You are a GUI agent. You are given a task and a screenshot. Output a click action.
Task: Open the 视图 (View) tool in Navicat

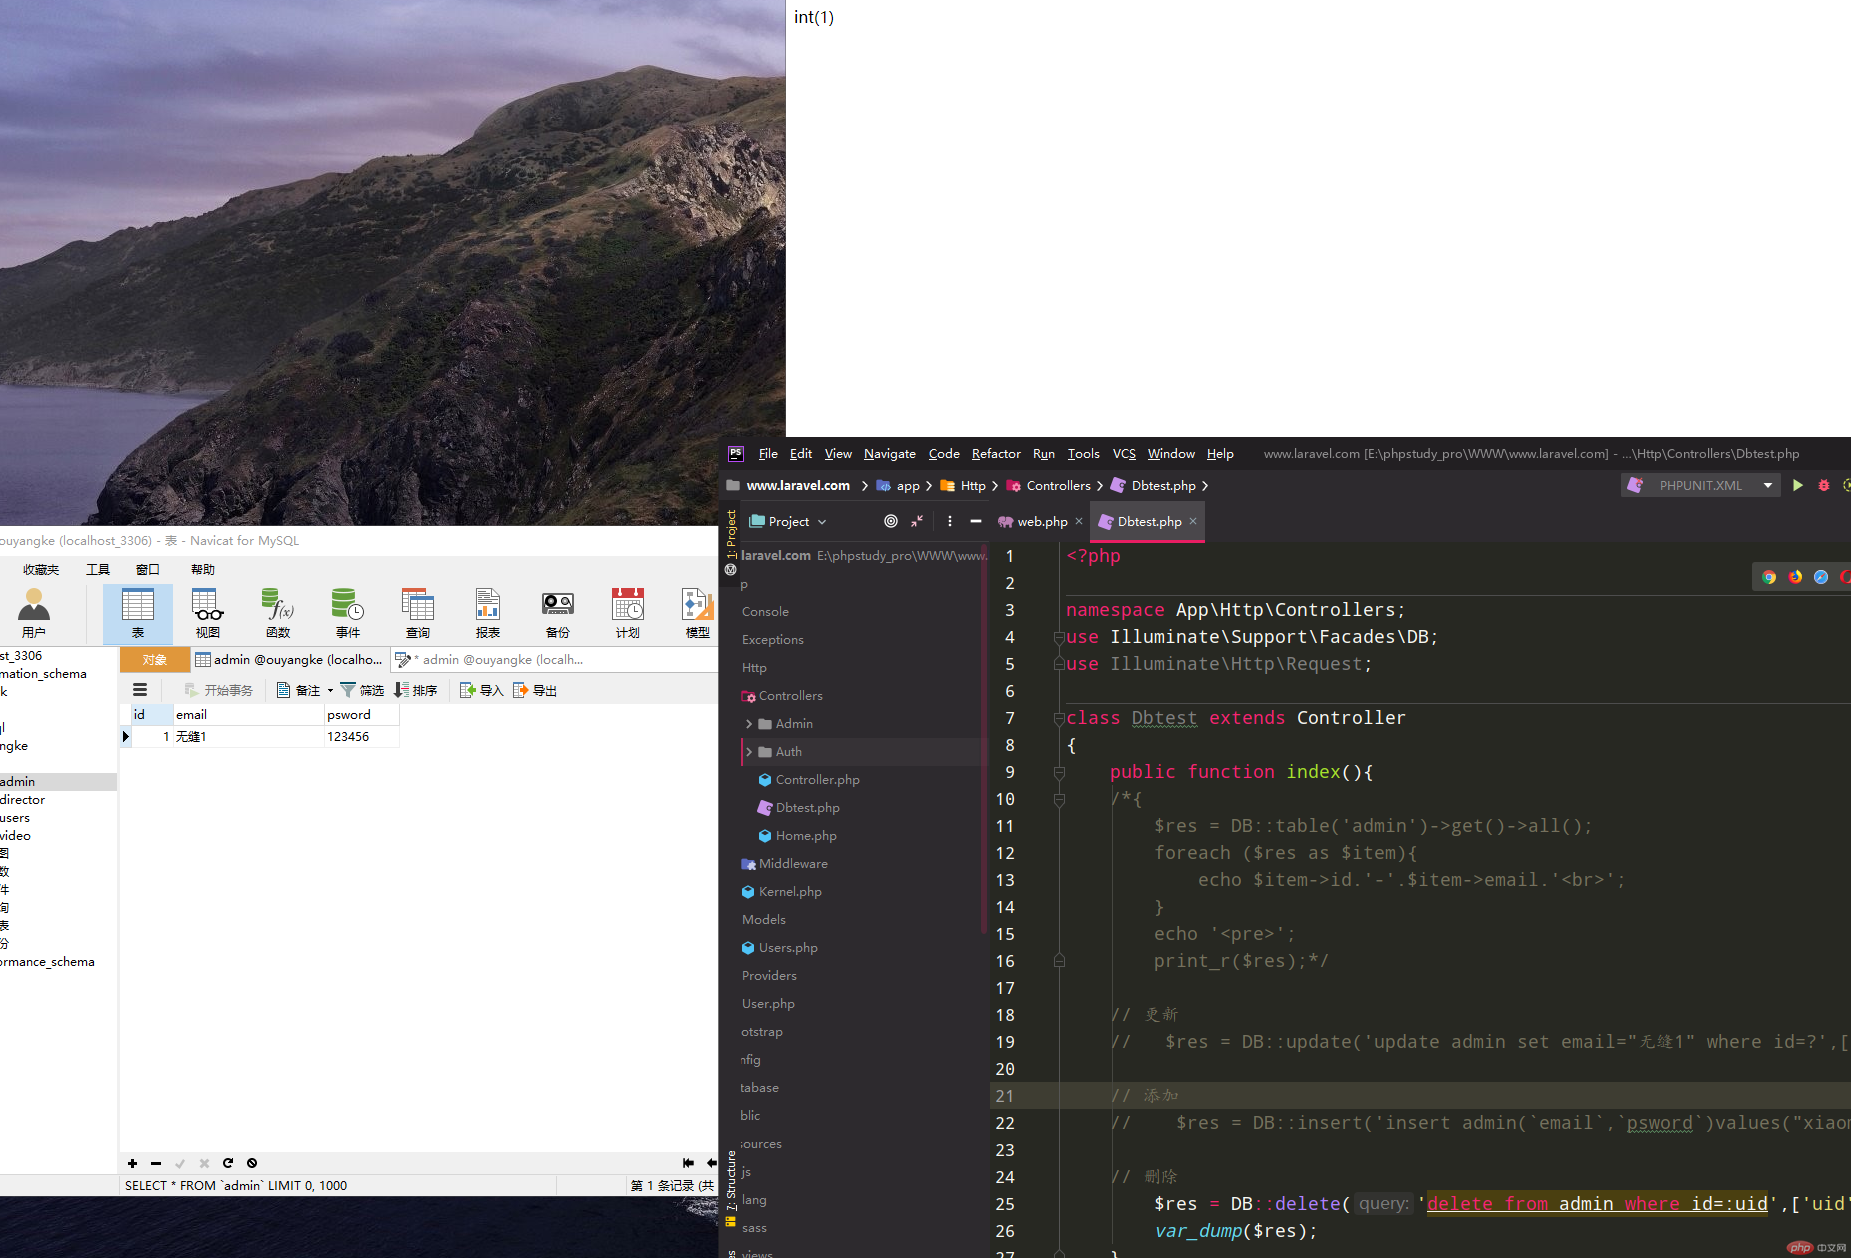click(x=208, y=613)
